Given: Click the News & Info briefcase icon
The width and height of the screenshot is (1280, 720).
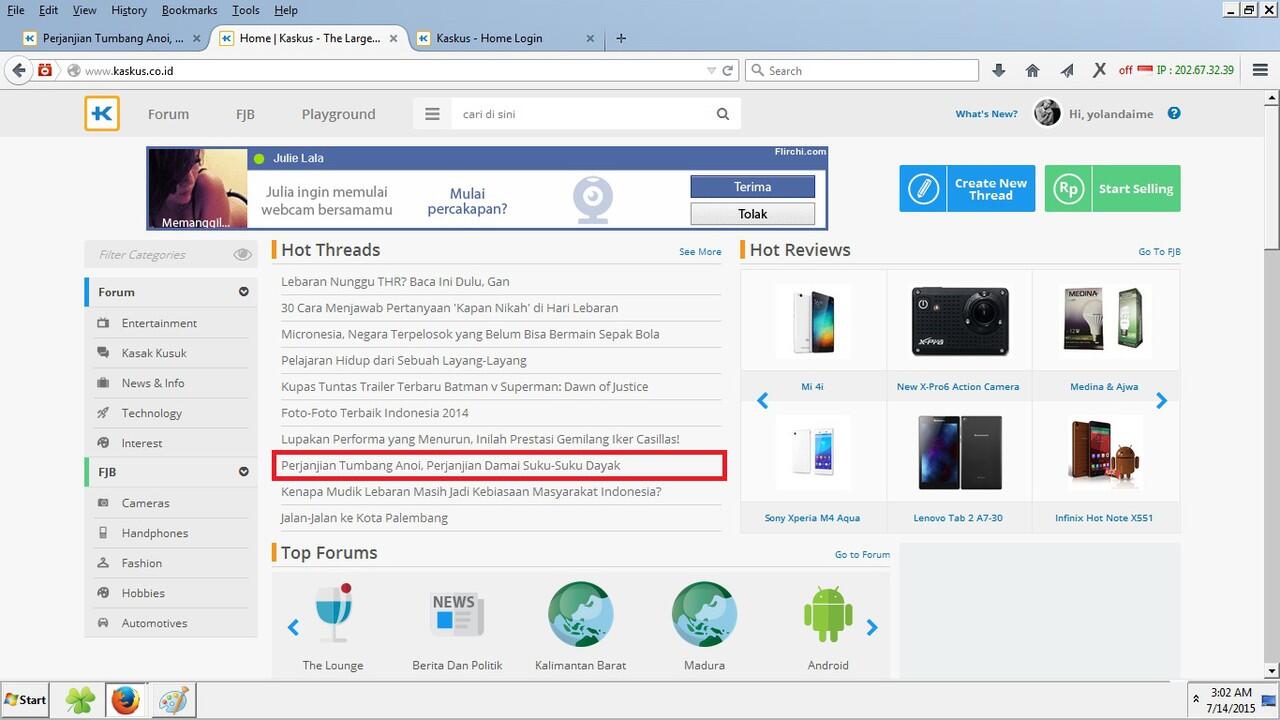Looking at the screenshot, I should tap(103, 383).
